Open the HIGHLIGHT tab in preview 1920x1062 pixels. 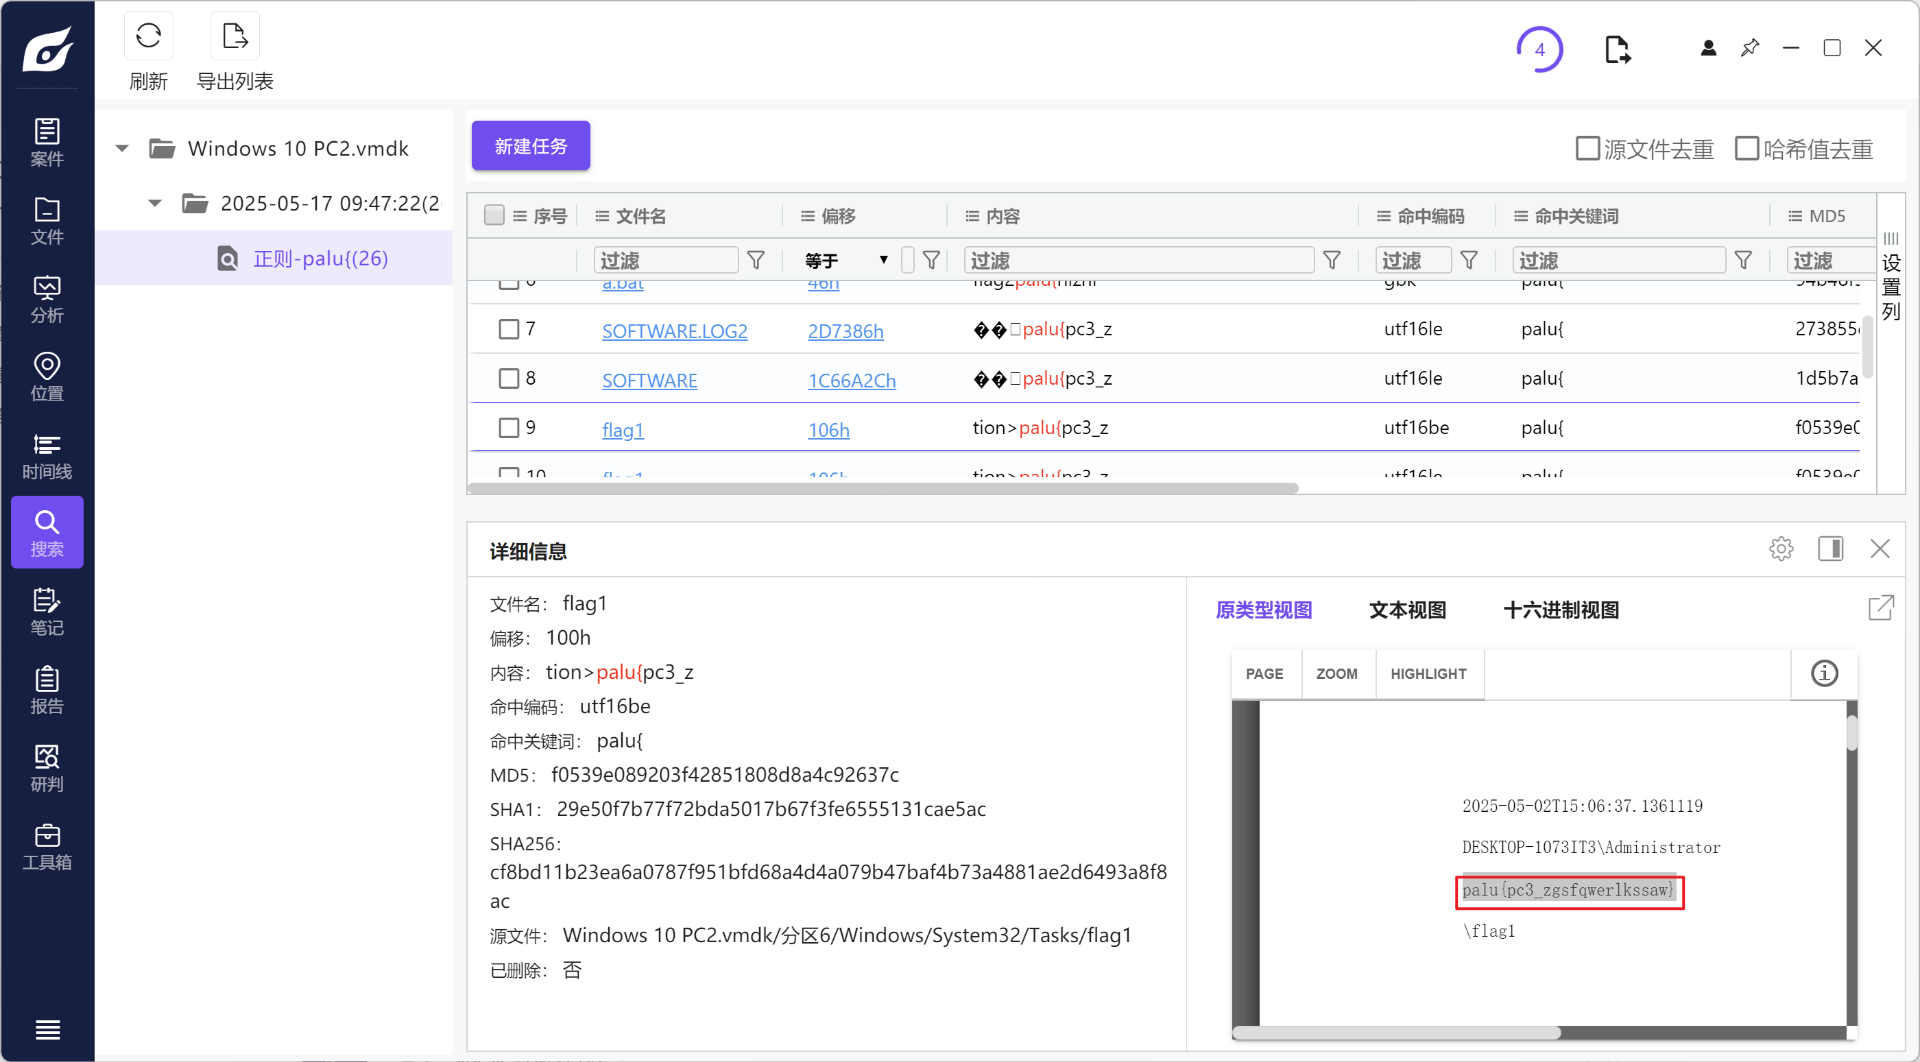(x=1429, y=674)
